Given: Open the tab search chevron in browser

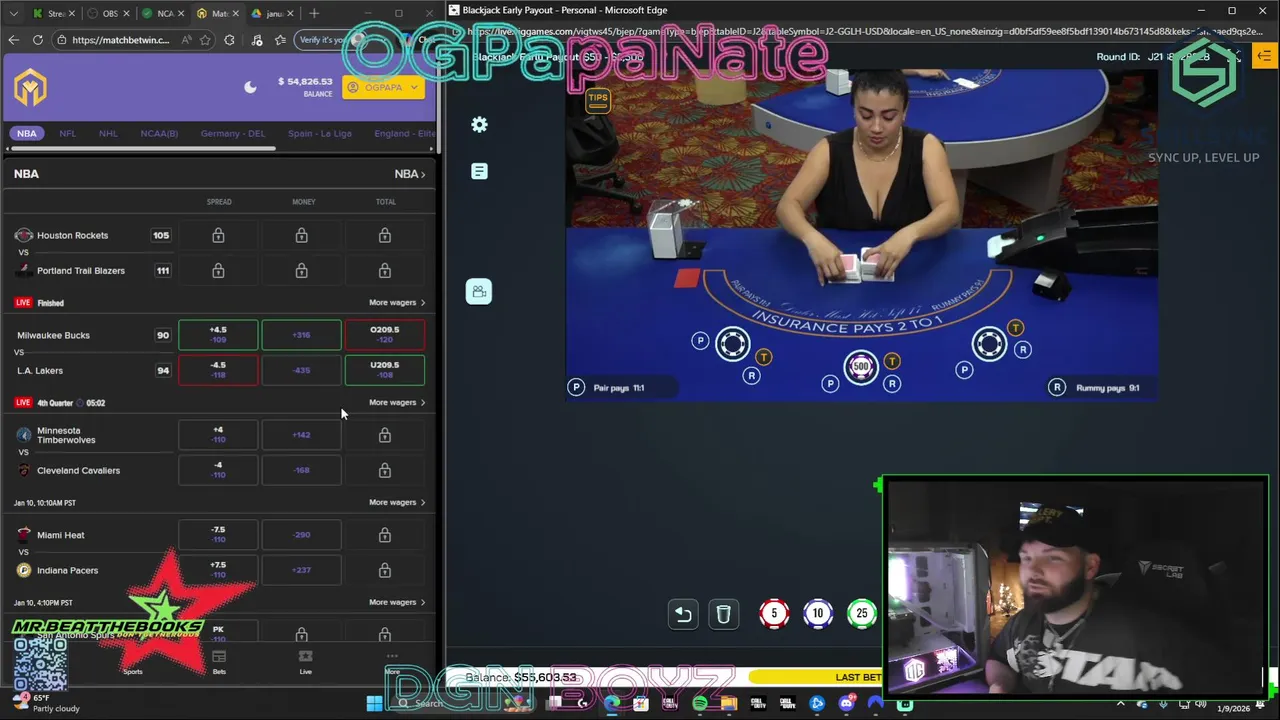Looking at the screenshot, I should 13,13.
